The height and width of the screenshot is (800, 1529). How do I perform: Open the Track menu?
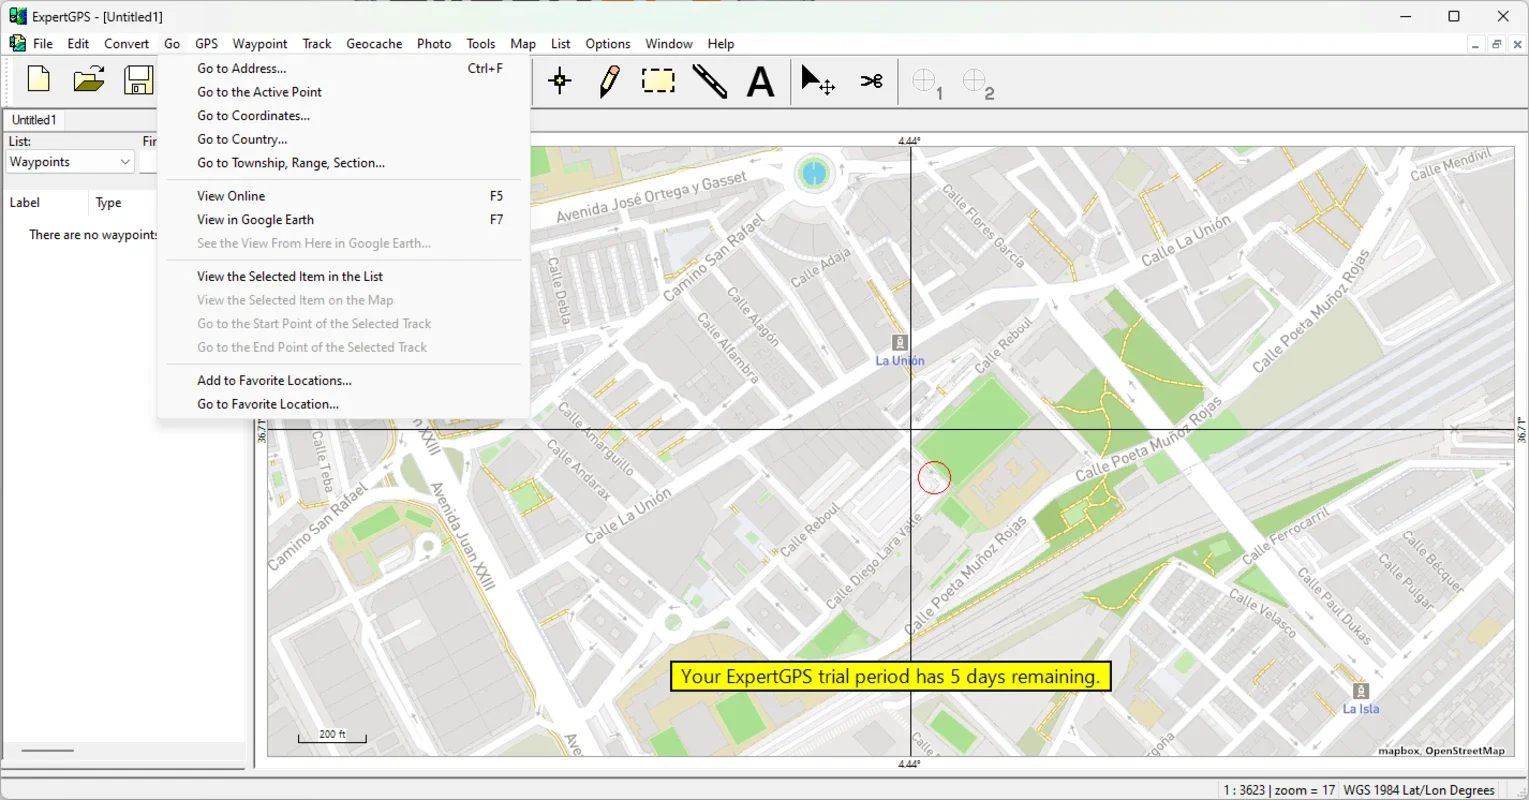pos(317,44)
